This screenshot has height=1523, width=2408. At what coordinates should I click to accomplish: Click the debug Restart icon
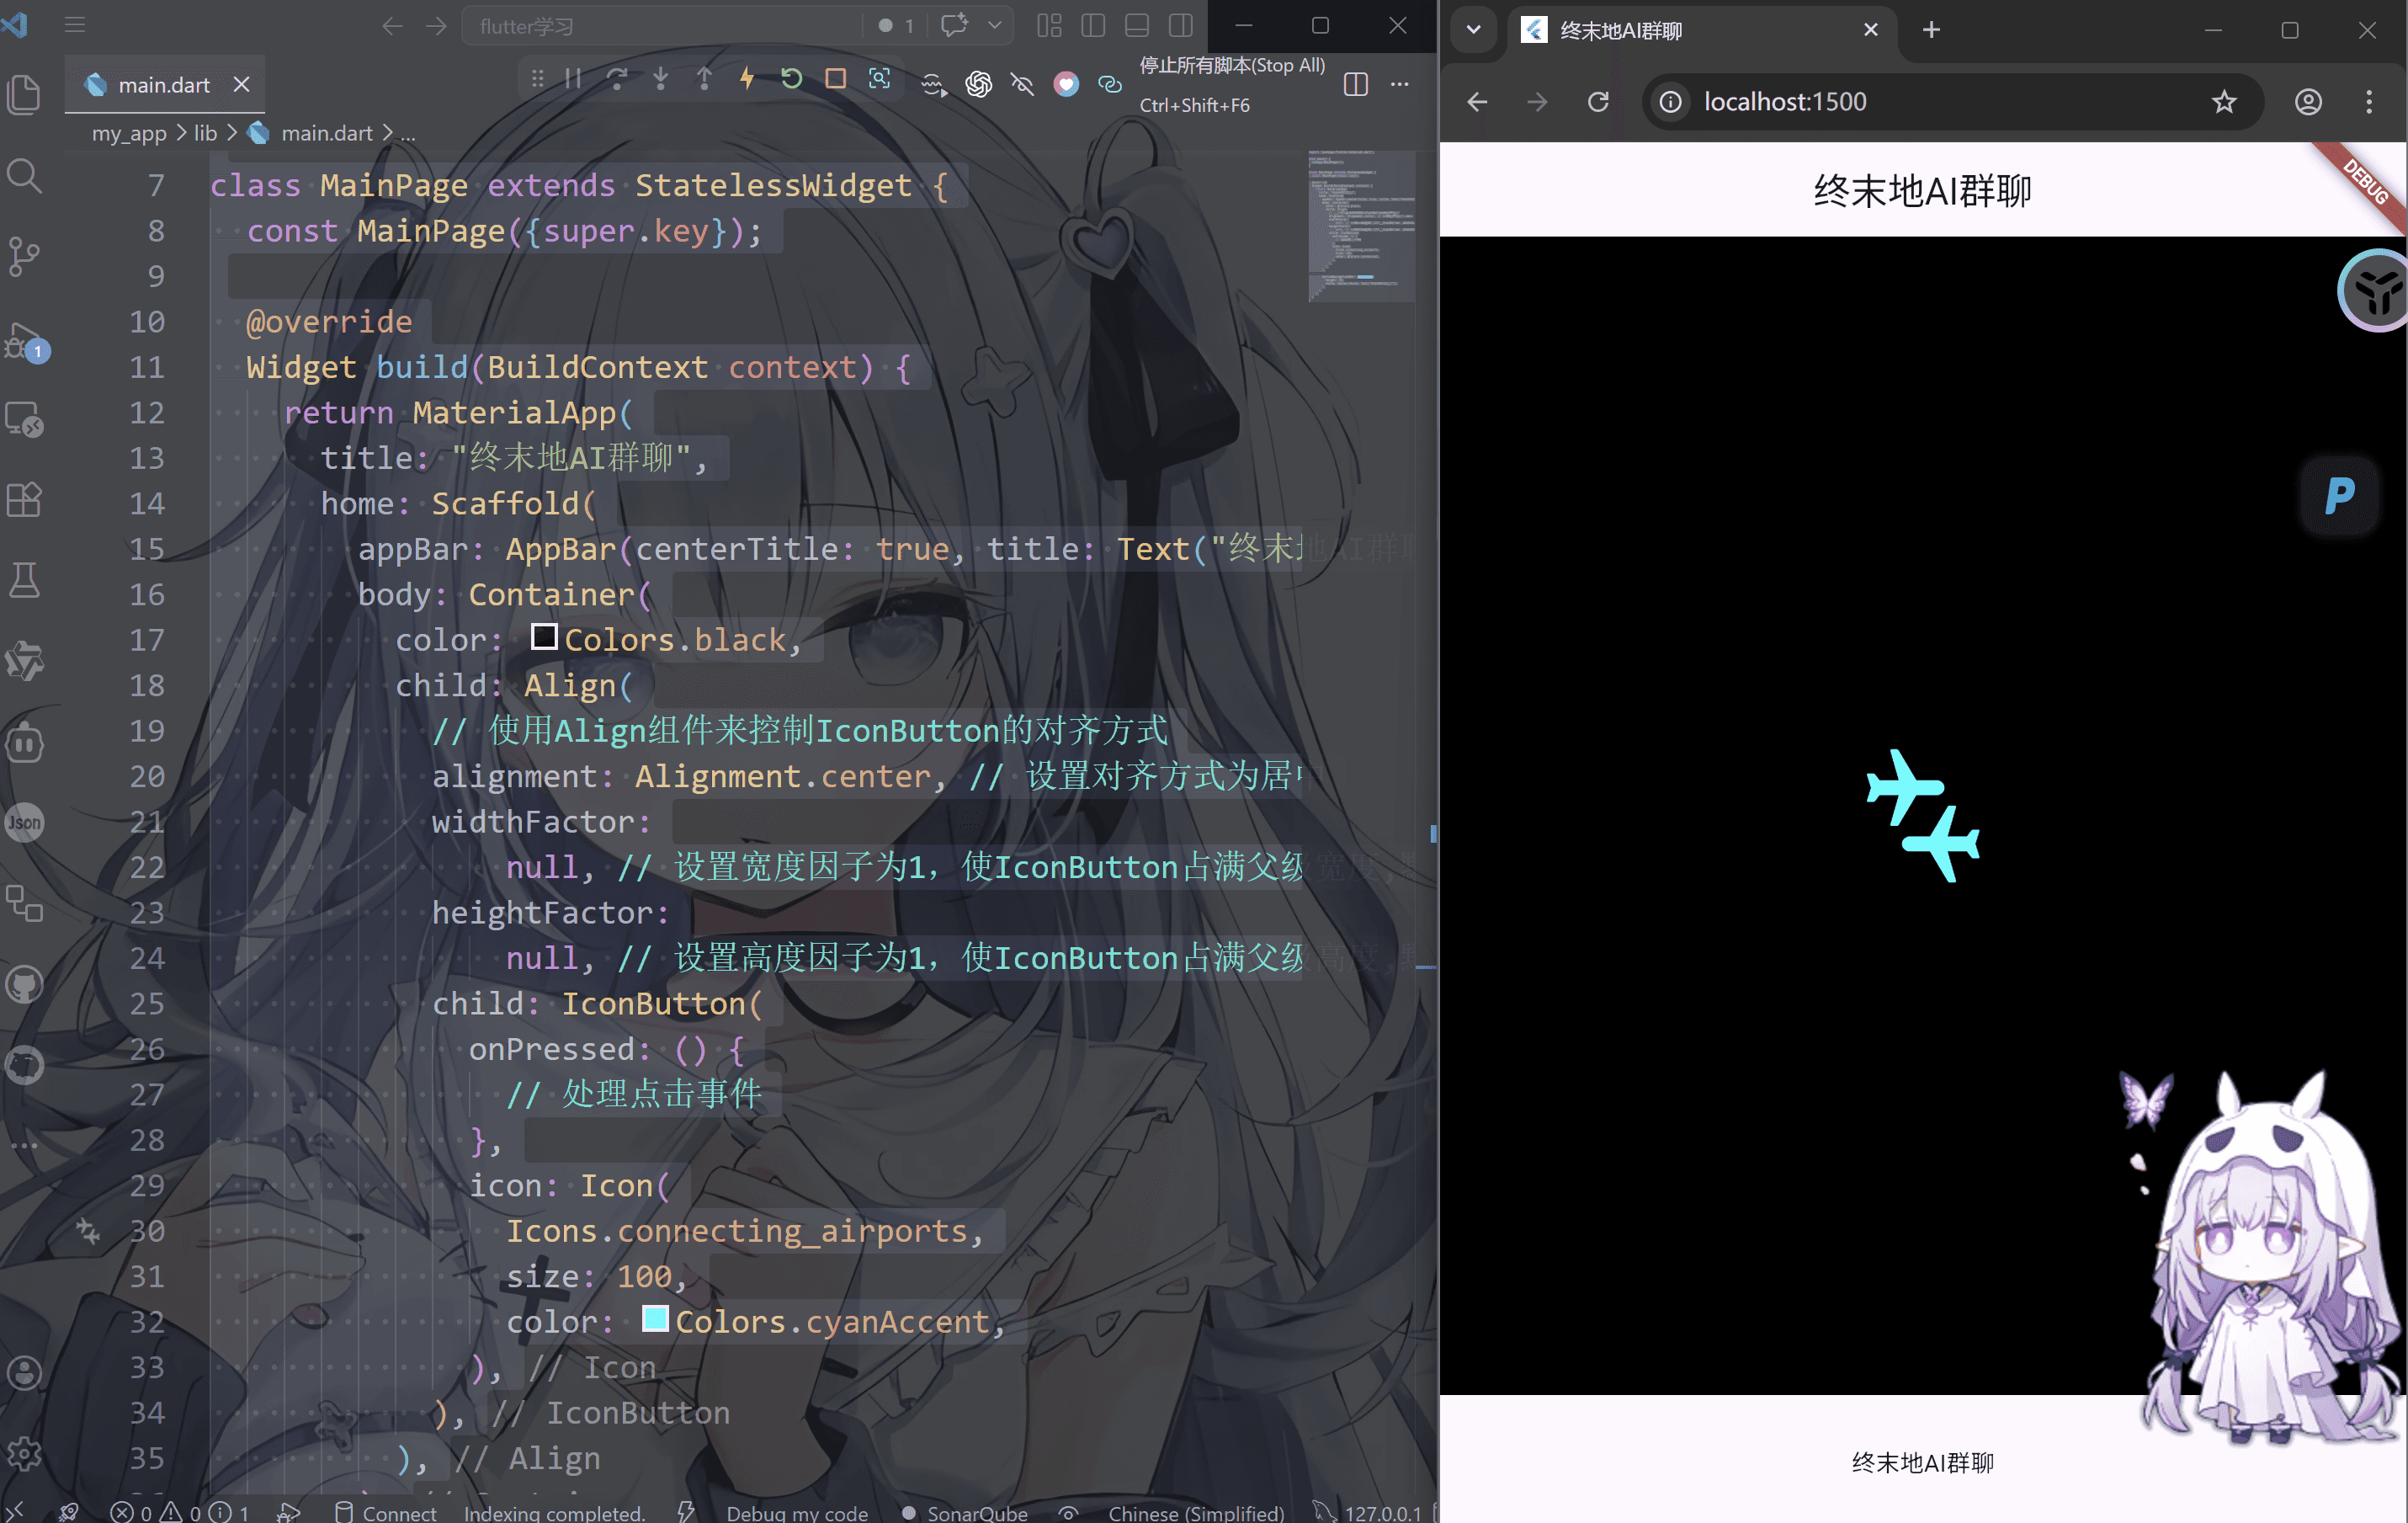(x=791, y=79)
